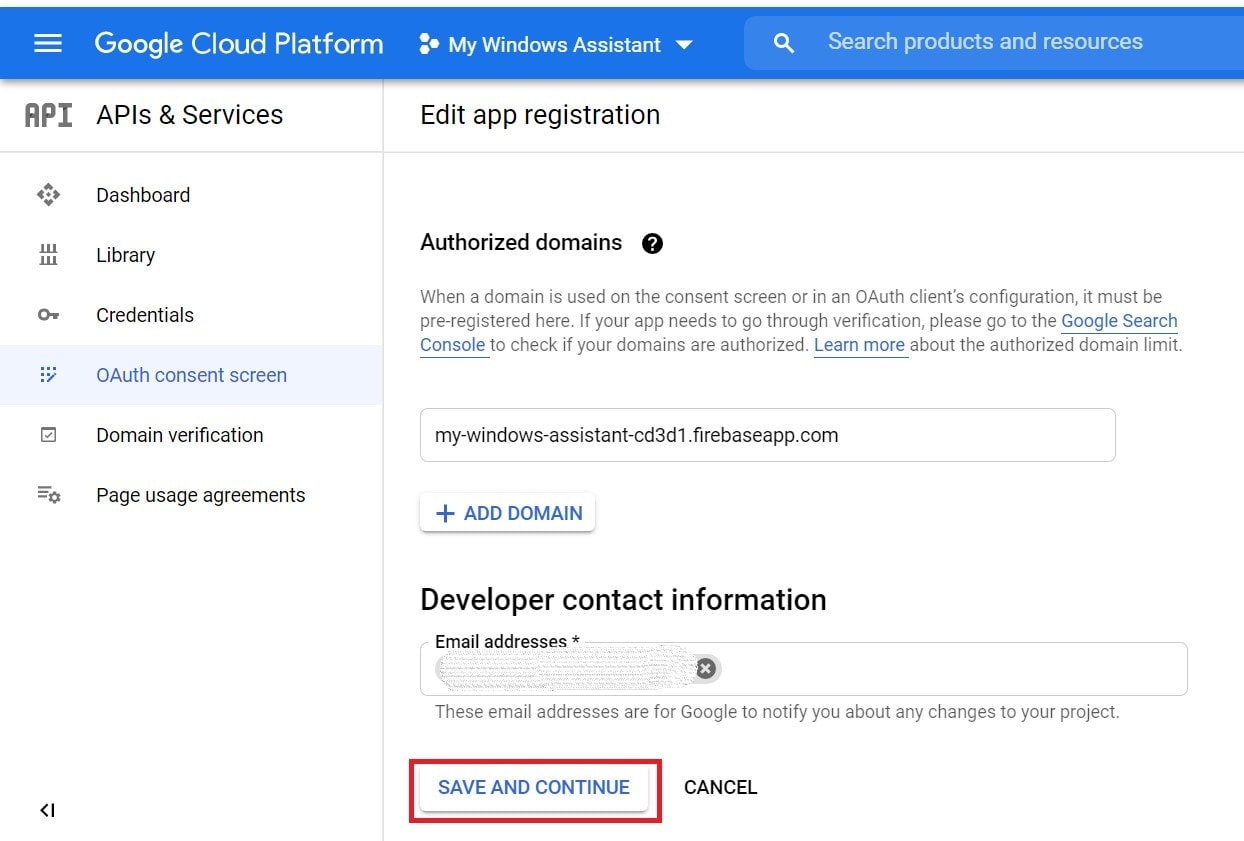
Task: Click the project selector dropdown arrow
Action: (x=684, y=45)
